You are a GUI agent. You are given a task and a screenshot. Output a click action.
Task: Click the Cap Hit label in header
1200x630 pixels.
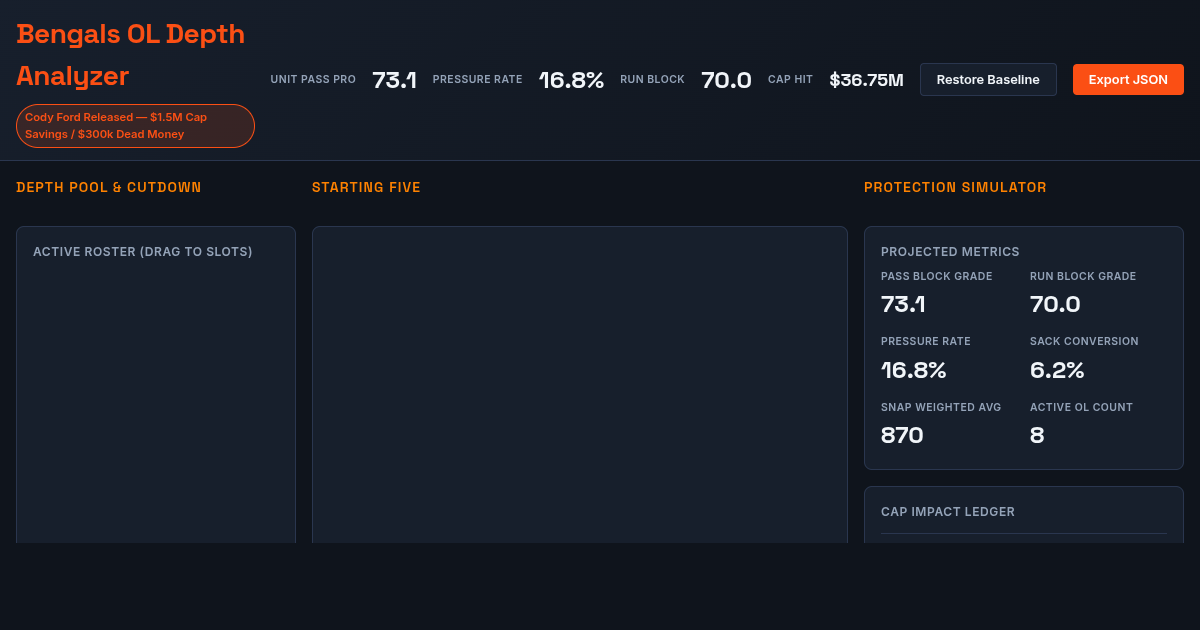(x=790, y=80)
